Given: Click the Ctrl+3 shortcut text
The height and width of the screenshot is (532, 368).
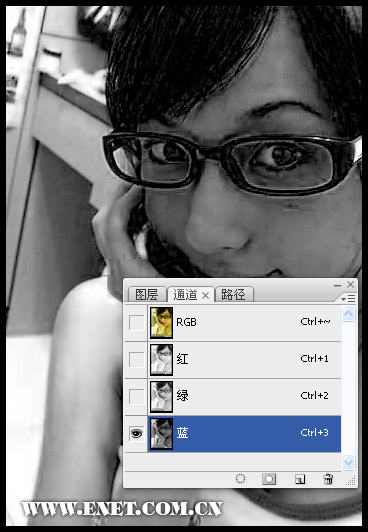Looking at the screenshot, I should tap(314, 433).
